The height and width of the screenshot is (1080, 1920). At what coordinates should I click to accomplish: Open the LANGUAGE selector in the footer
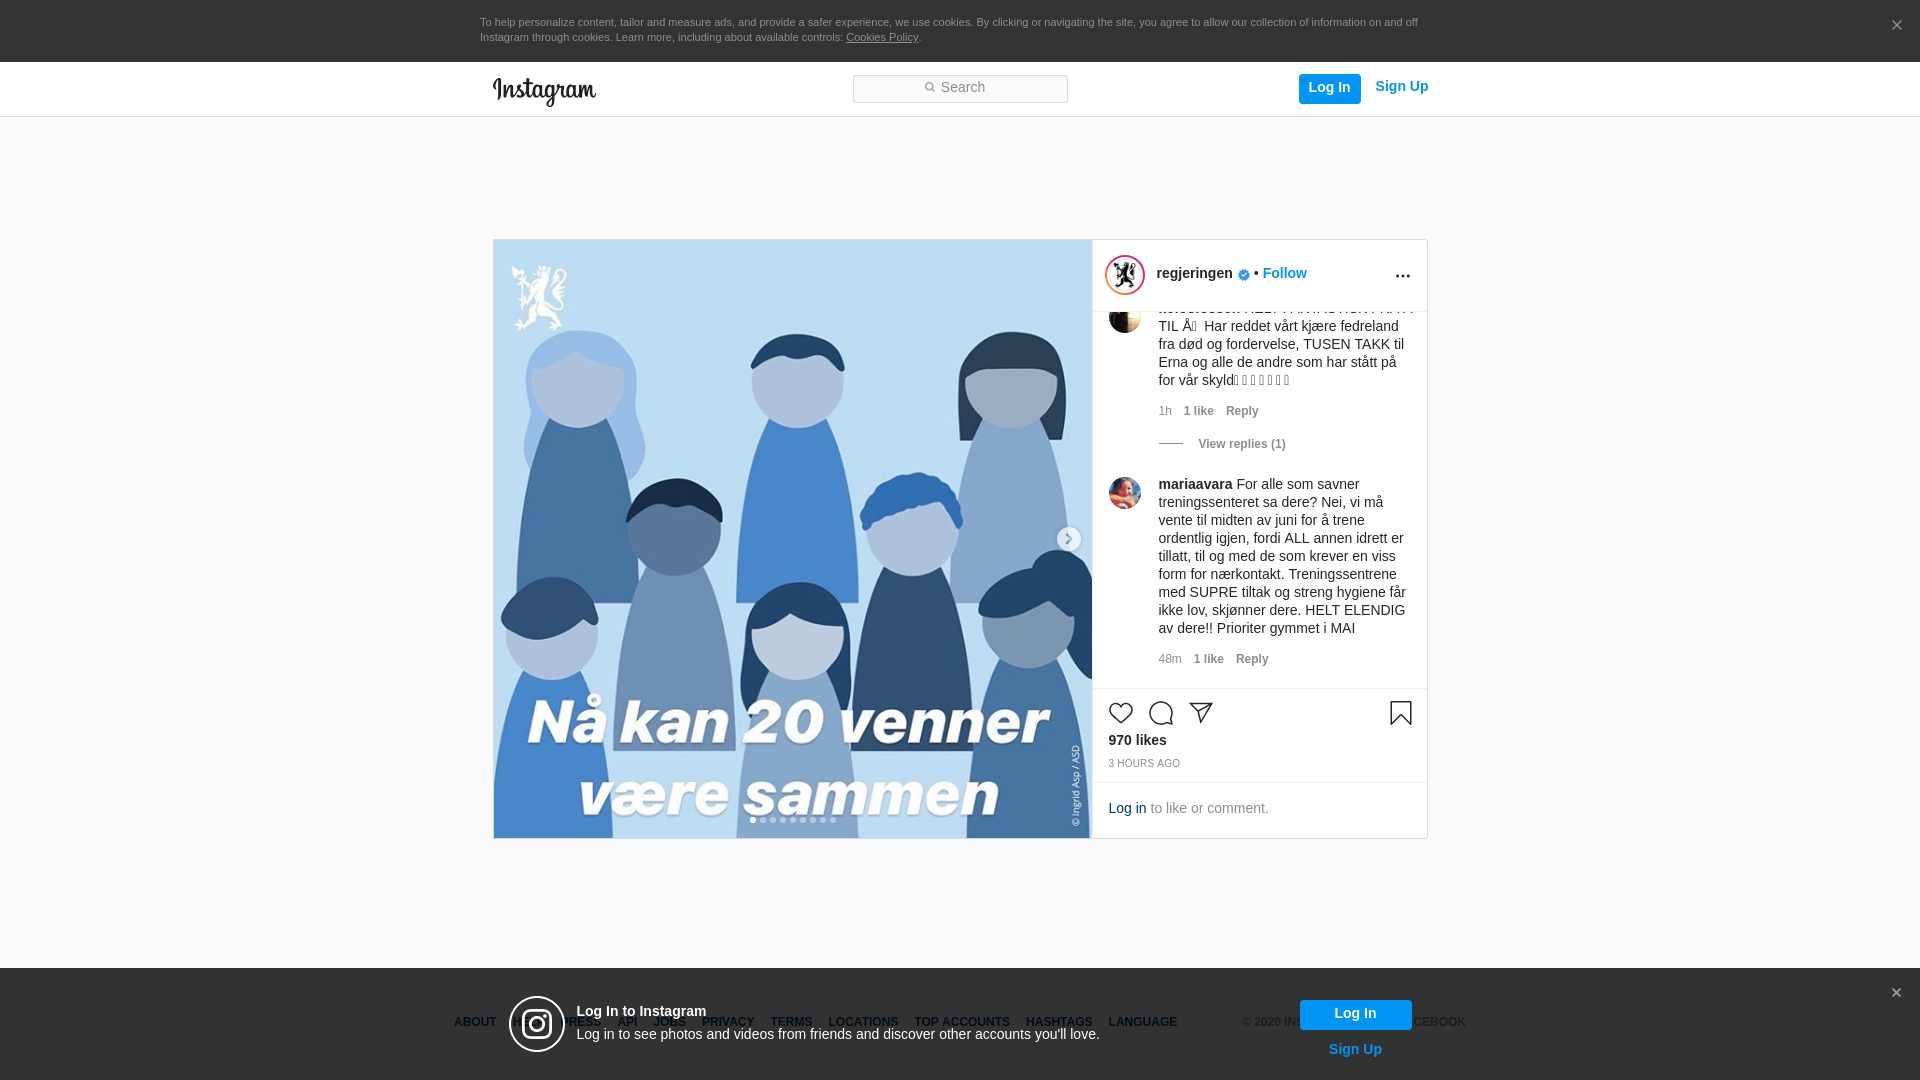[1142, 1022]
